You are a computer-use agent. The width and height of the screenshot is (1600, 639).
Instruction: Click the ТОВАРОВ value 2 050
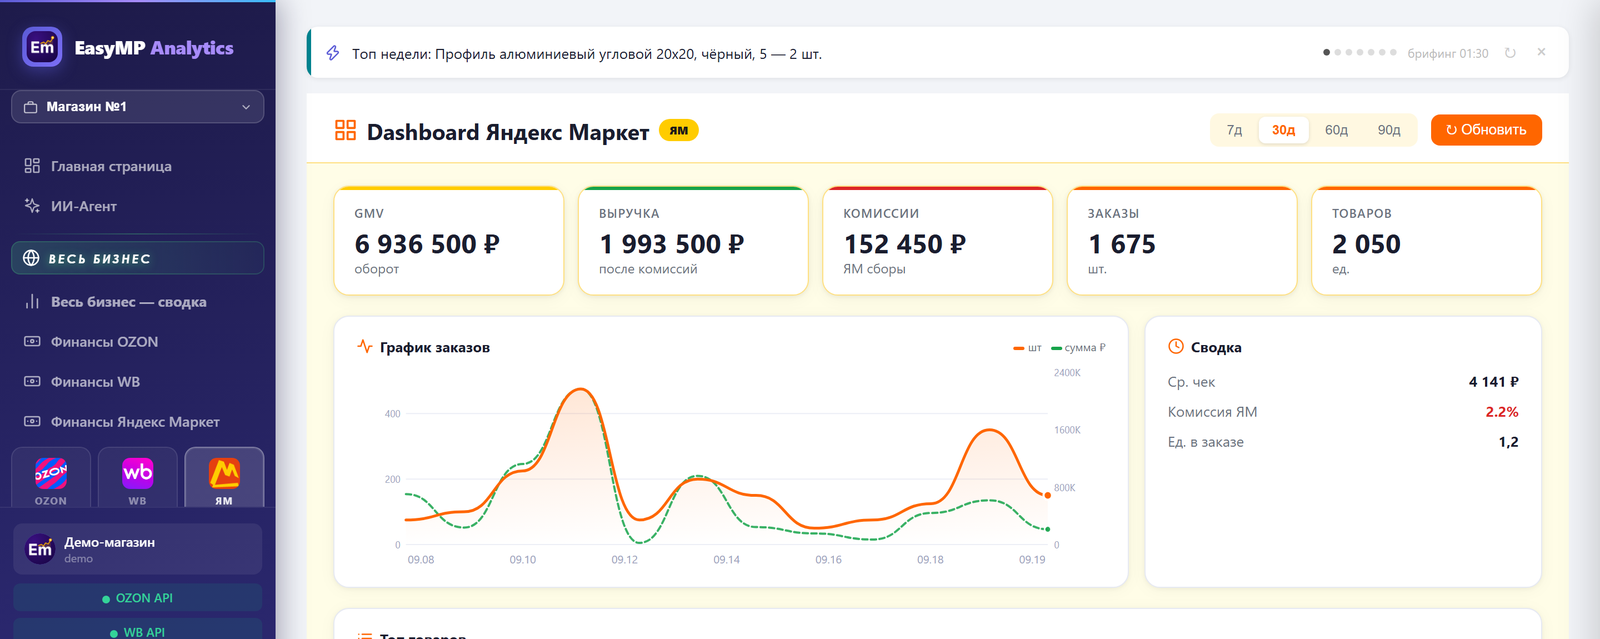pyautogui.click(x=1366, y=244)
